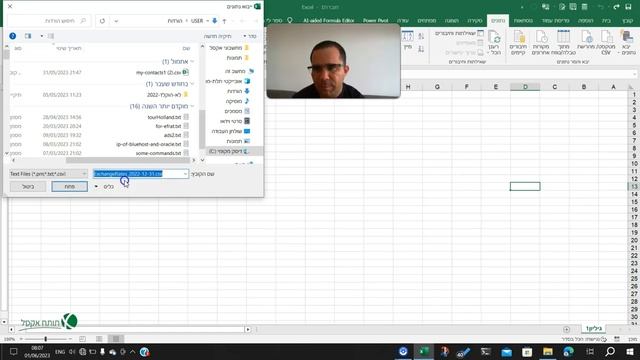This screenshot has width=640, height=360.
Task: Click the up-folder arrow in file dialog
Action: pyautogui.click(x=224, y=21)
